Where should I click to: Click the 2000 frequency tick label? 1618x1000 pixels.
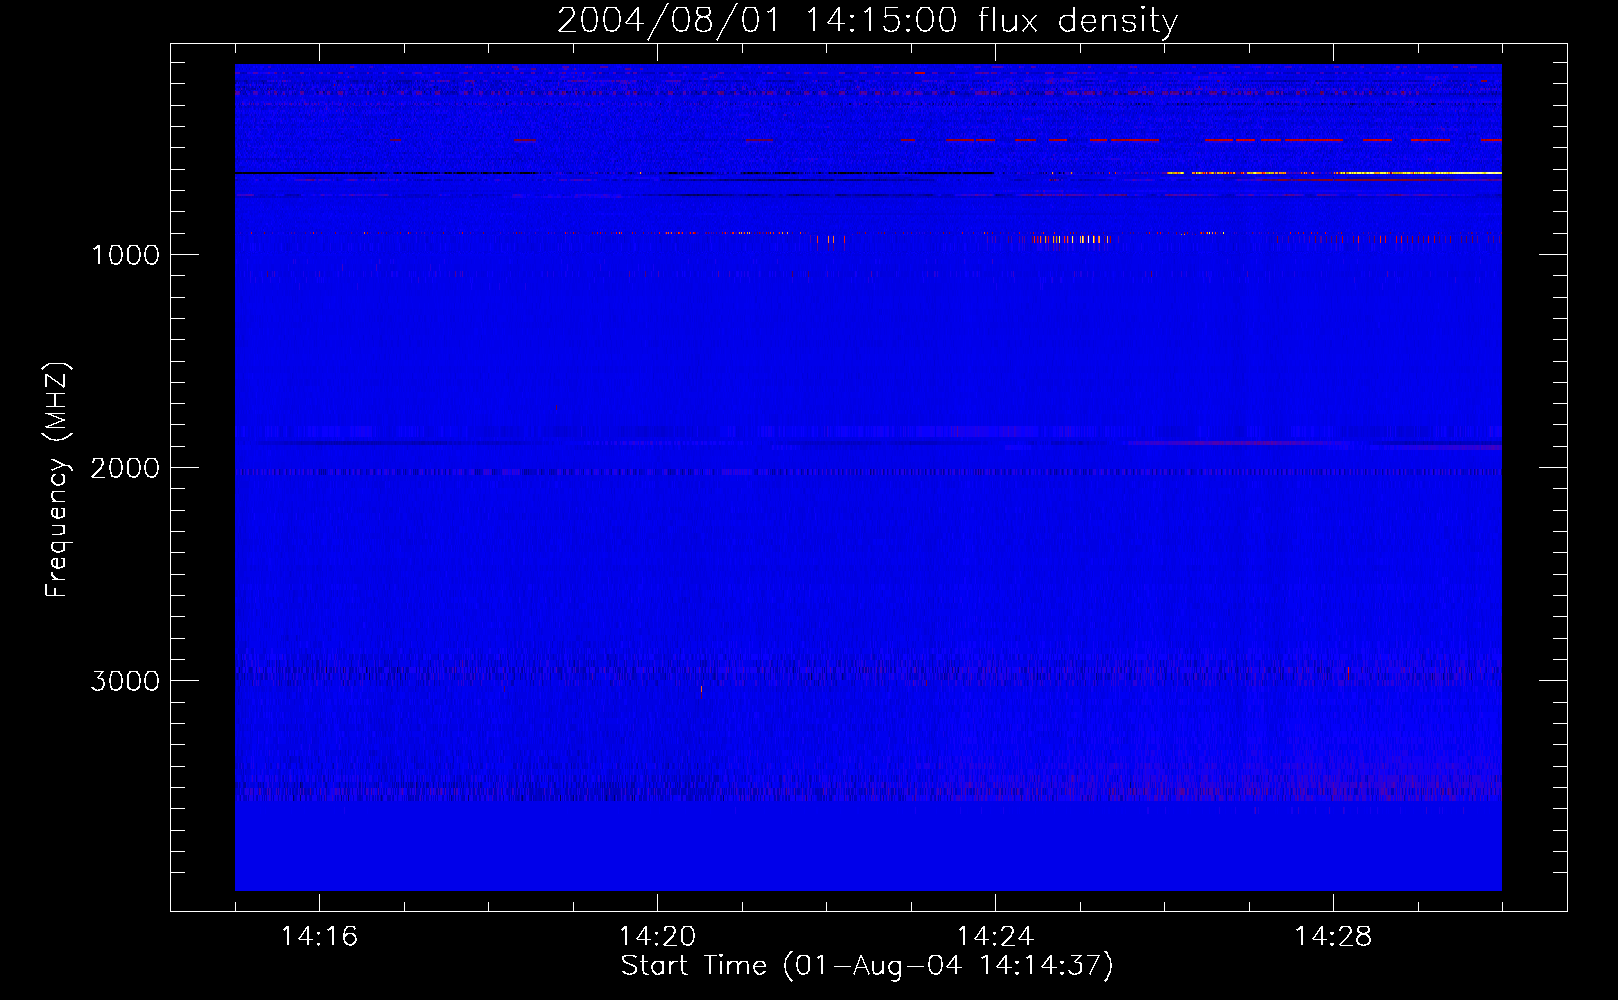125,468
